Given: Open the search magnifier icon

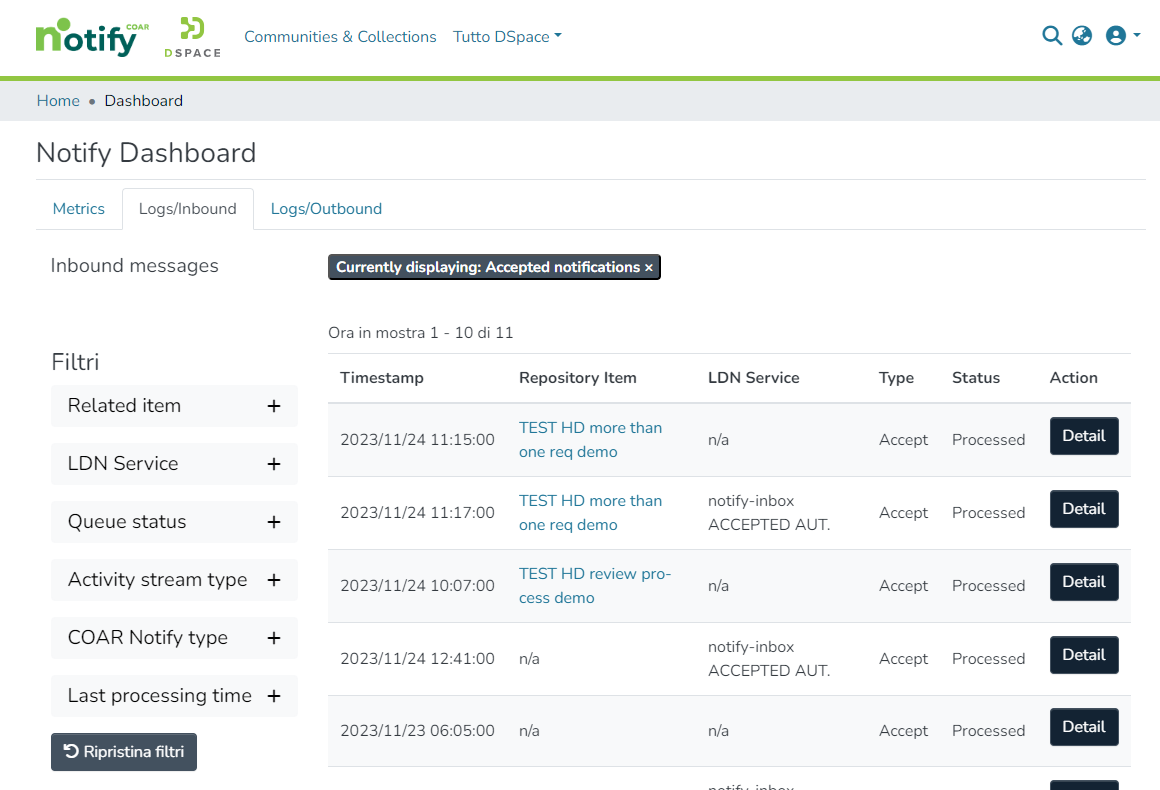Looking at the screenshot, I should (1051, 36).
